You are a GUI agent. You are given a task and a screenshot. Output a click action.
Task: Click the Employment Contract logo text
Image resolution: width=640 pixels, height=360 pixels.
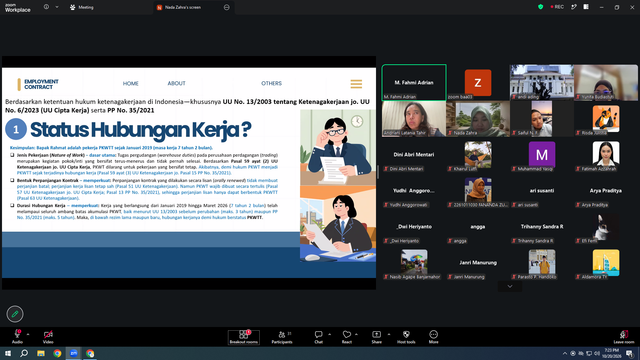[41, 84]
